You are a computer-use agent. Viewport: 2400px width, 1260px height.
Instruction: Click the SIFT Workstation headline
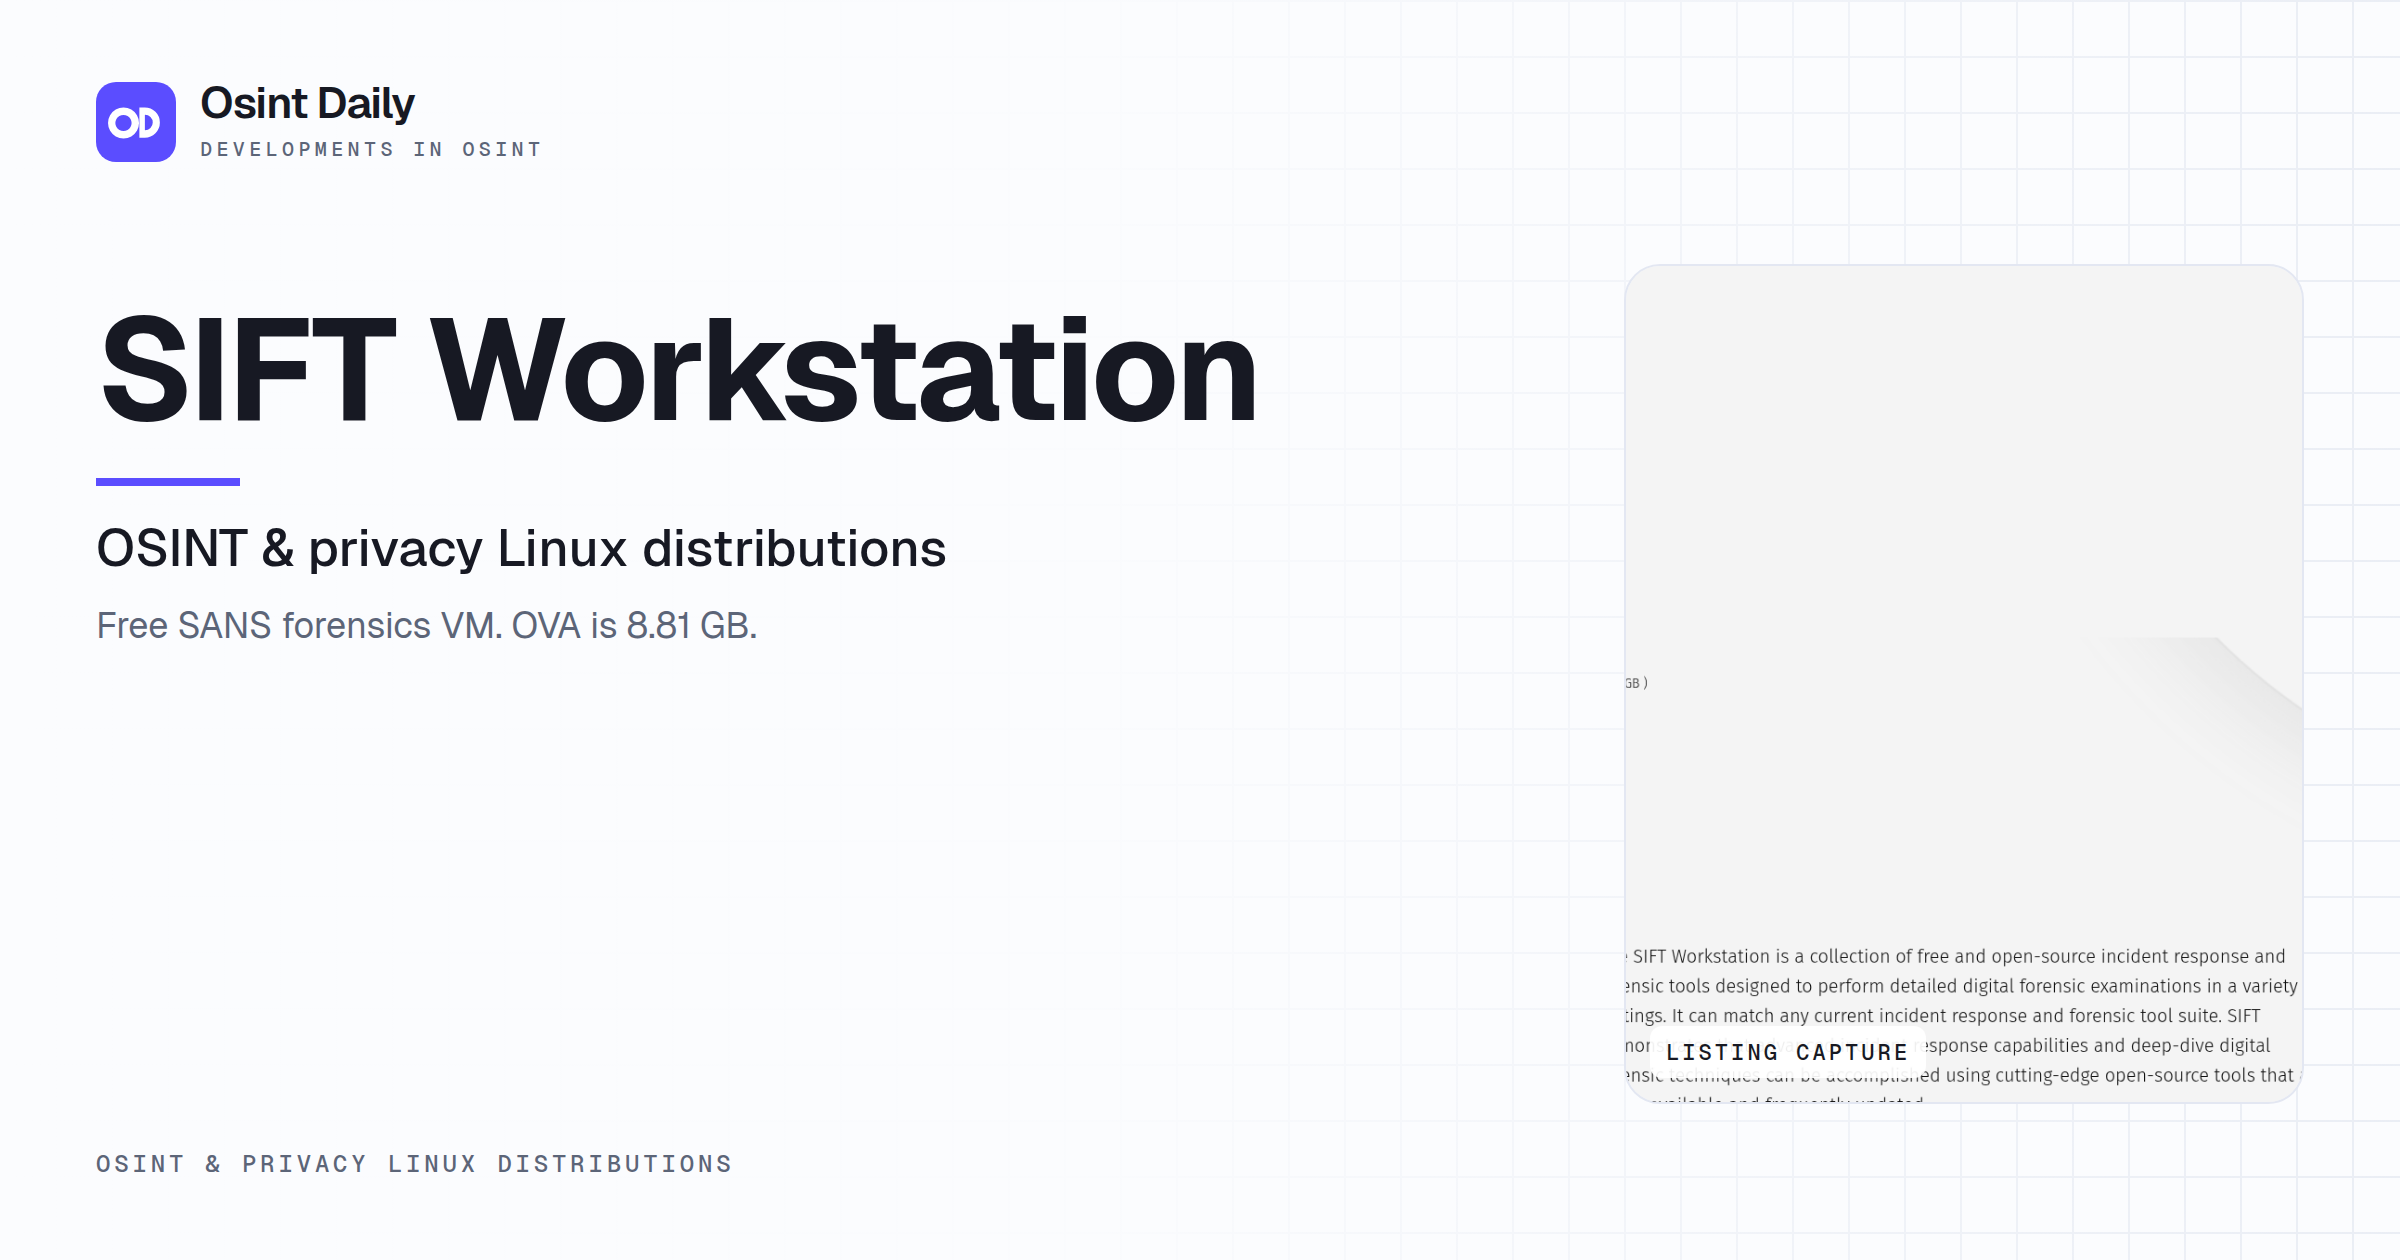(x=678, y=370)
